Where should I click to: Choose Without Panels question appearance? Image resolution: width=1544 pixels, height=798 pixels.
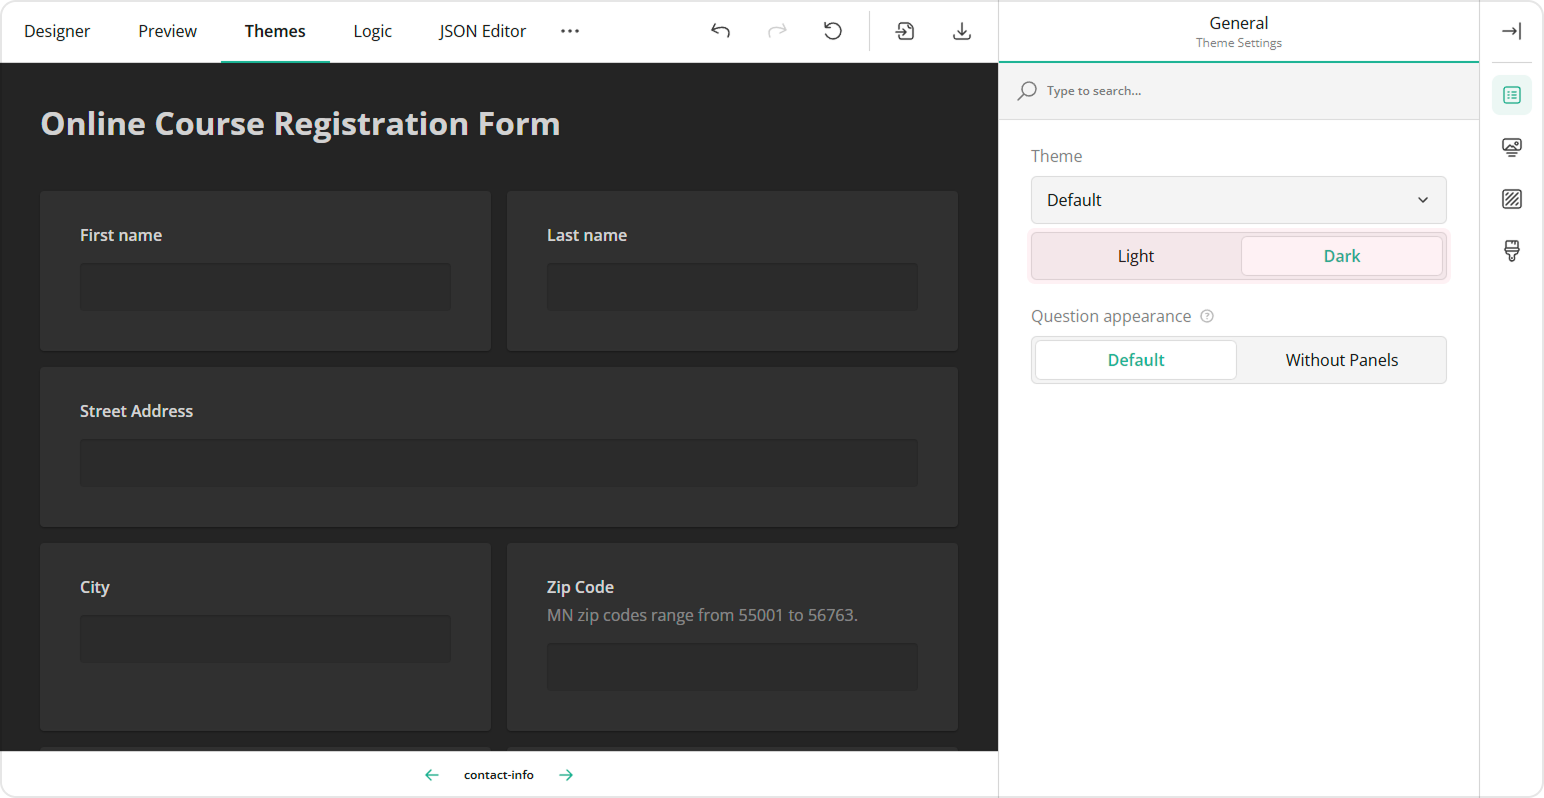(1341, 360)
